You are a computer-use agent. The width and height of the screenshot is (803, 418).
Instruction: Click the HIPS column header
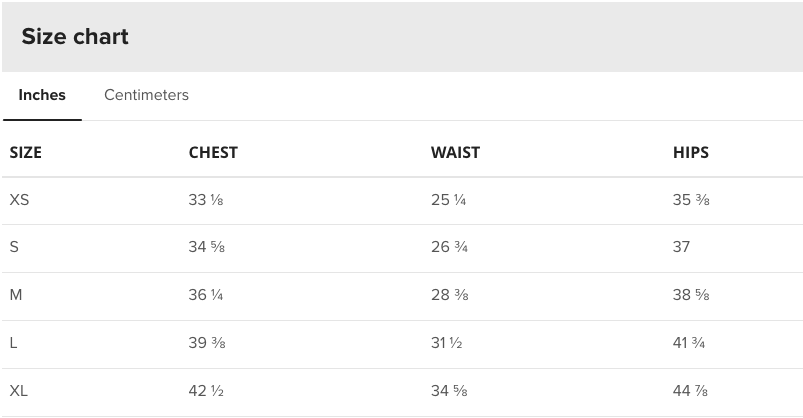tap(691, 153)
